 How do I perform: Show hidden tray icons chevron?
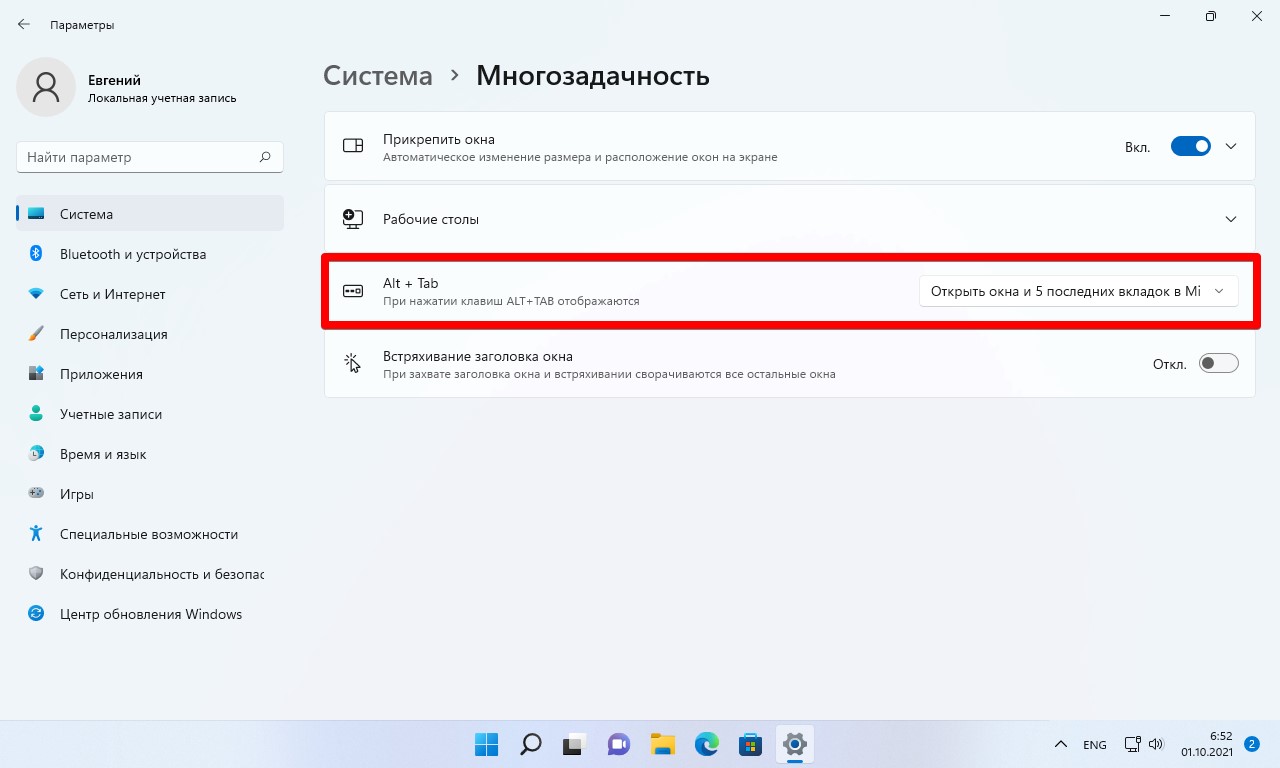1060,744
